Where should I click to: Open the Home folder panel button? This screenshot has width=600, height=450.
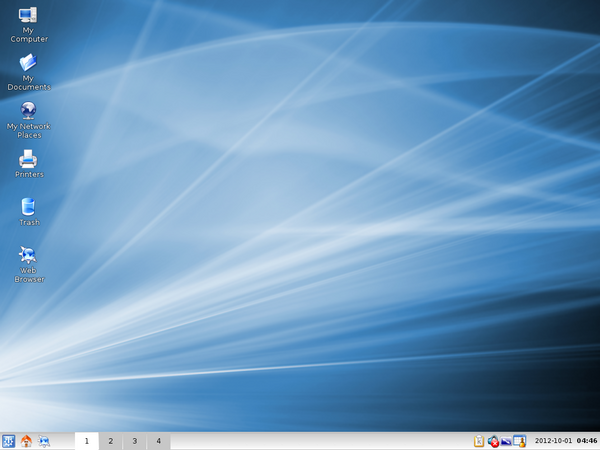pyautogui.click(x=26, y=441)
